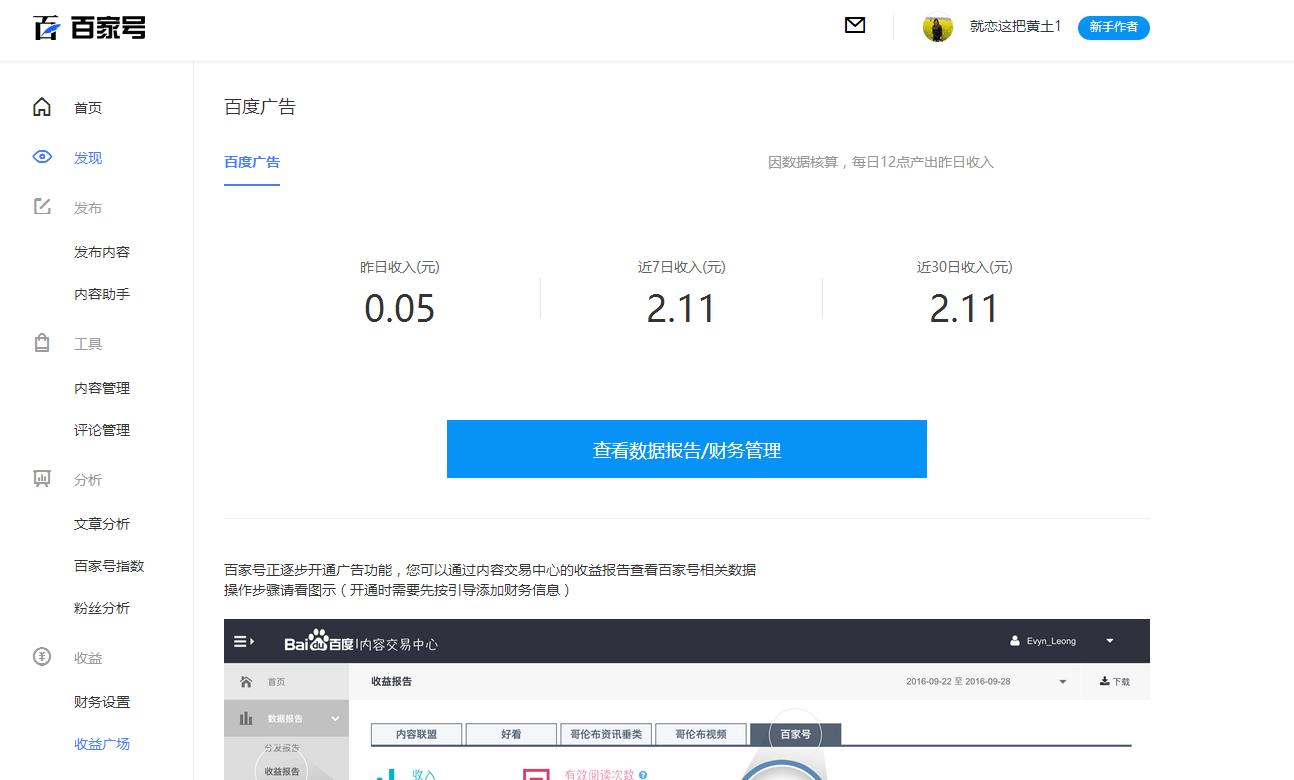The width and height of the screenshot is (1294, 780).
Task: Click the 查看数据报告/财务管理 blue button
Action: 686,449
